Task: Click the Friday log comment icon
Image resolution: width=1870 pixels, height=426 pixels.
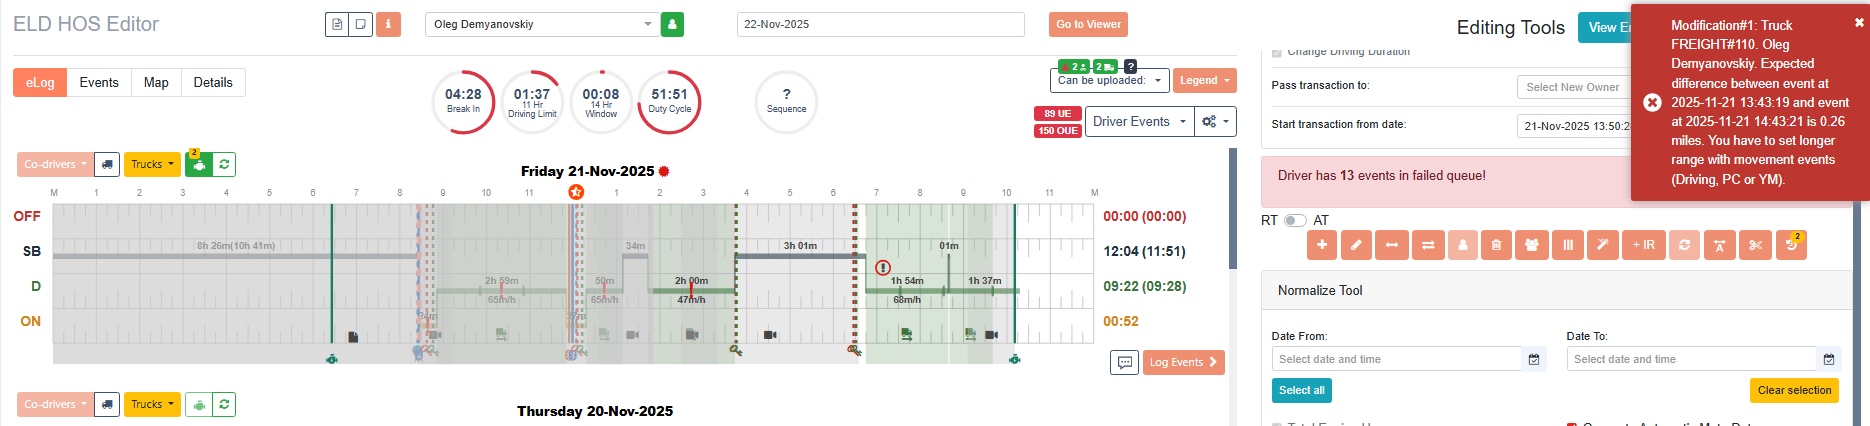Action: tap(1124, 362)
